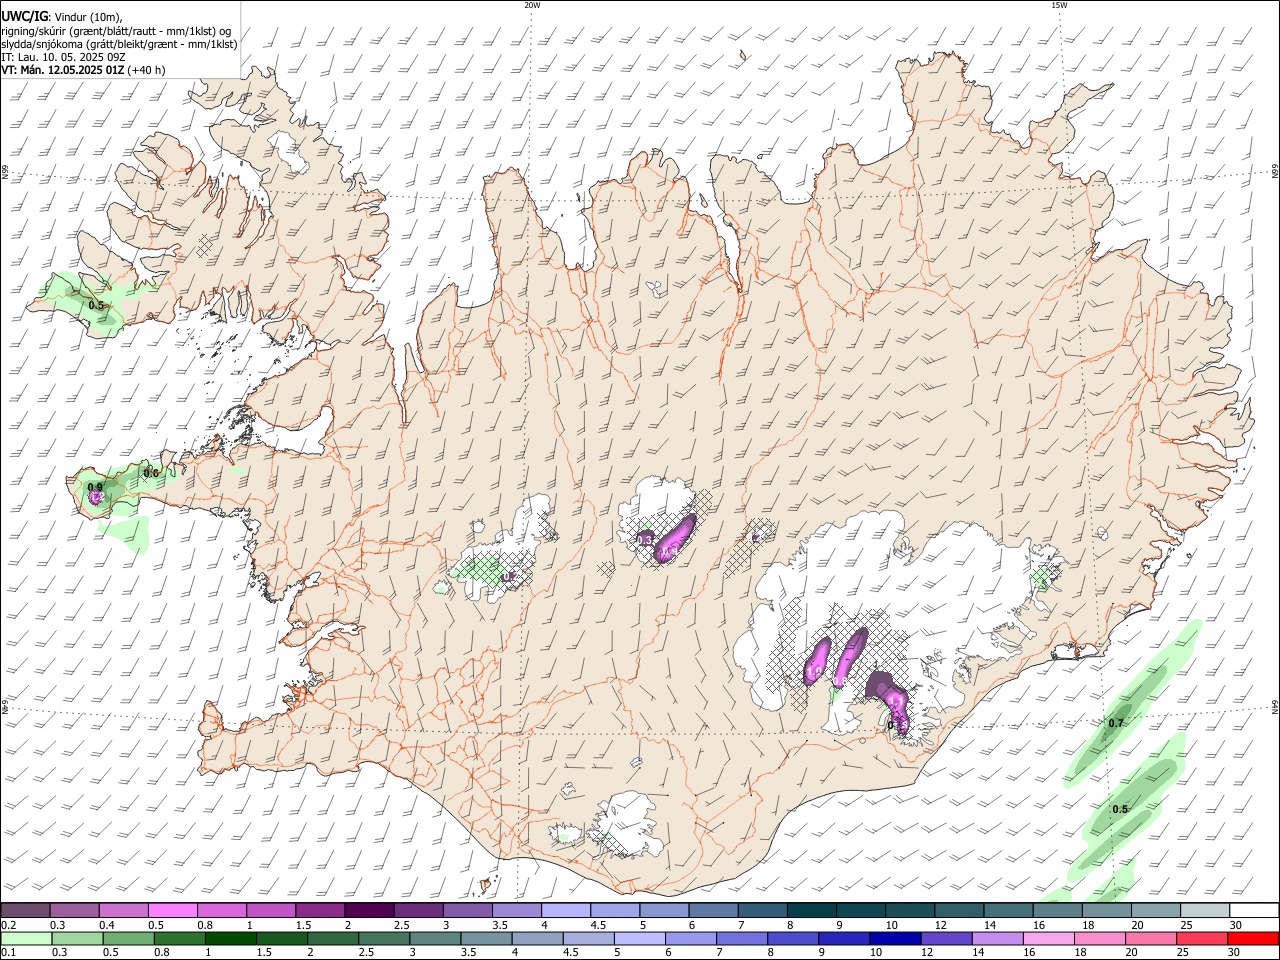Select the upper legend swatch labelled 4
1280x960 pixels.
click(565, 910)
